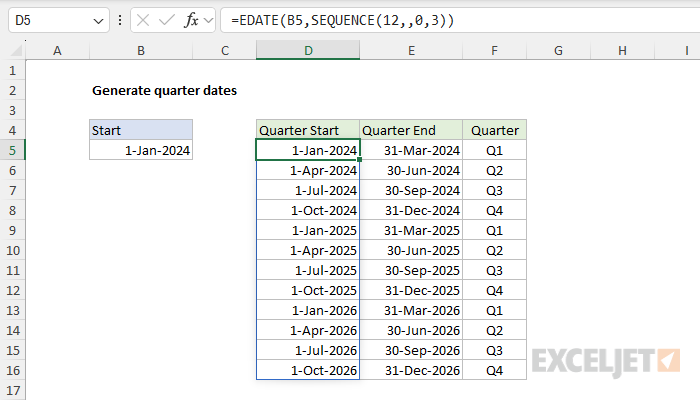Select the 31-Dec-2025 cell
The width and height of the screenshot is (700, 400).
pyautogui.click(x=411, y=291)
